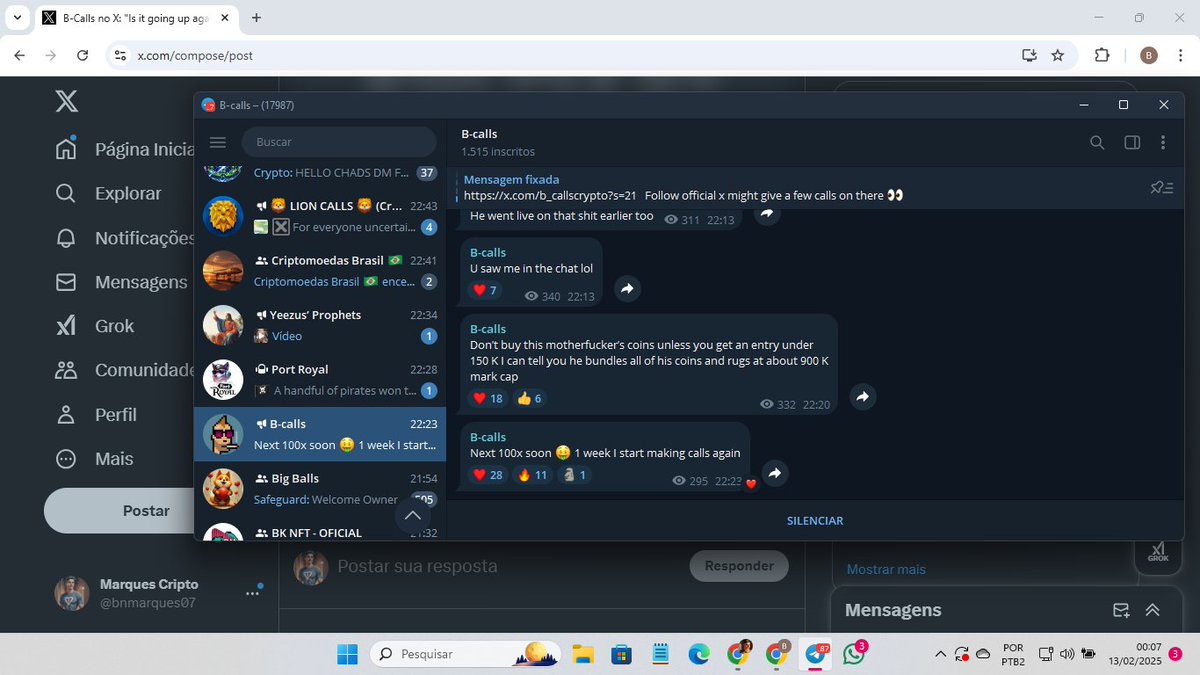Click the heart reaction with 28

coord(488,475)
